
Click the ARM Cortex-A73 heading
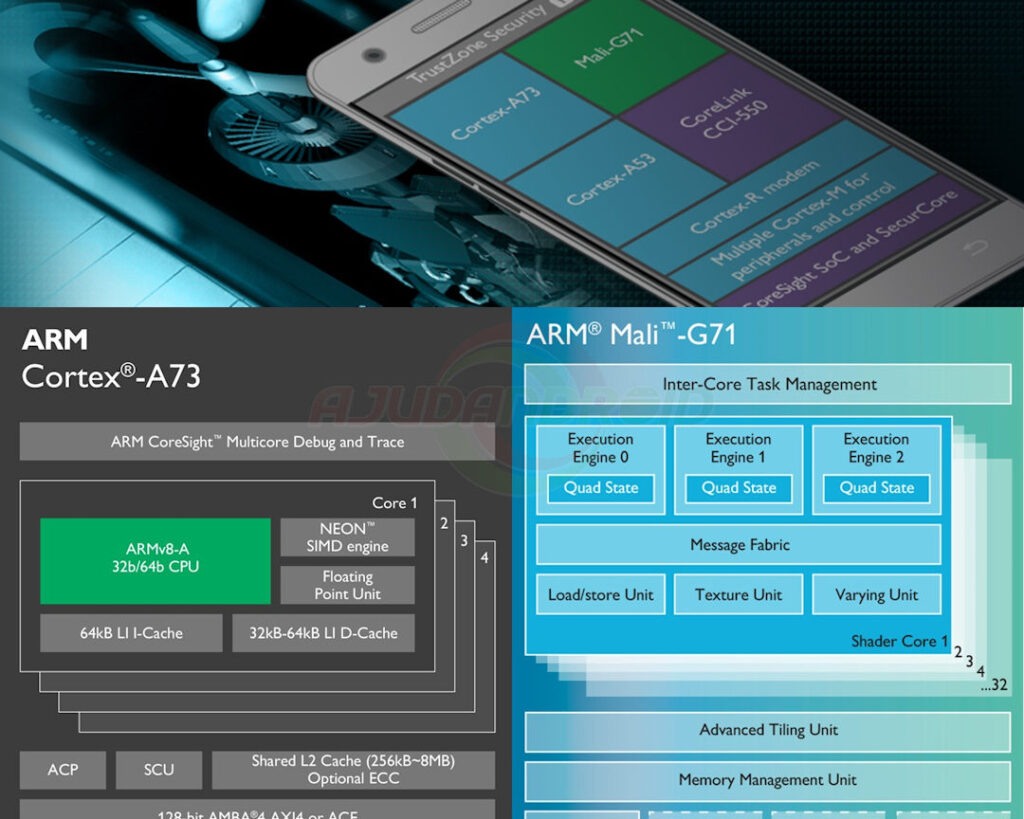111,359
